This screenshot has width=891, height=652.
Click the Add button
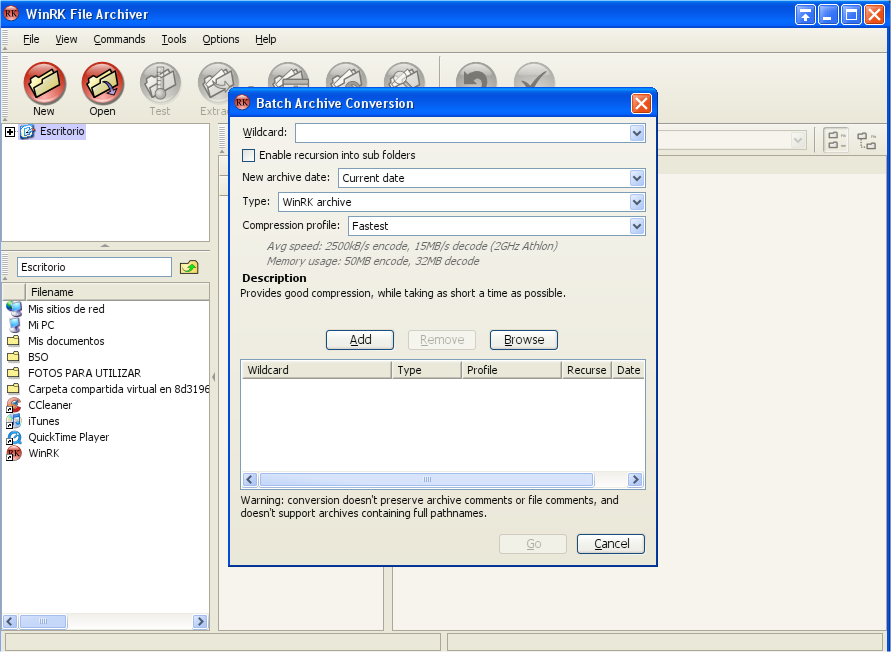coord(360,340)
